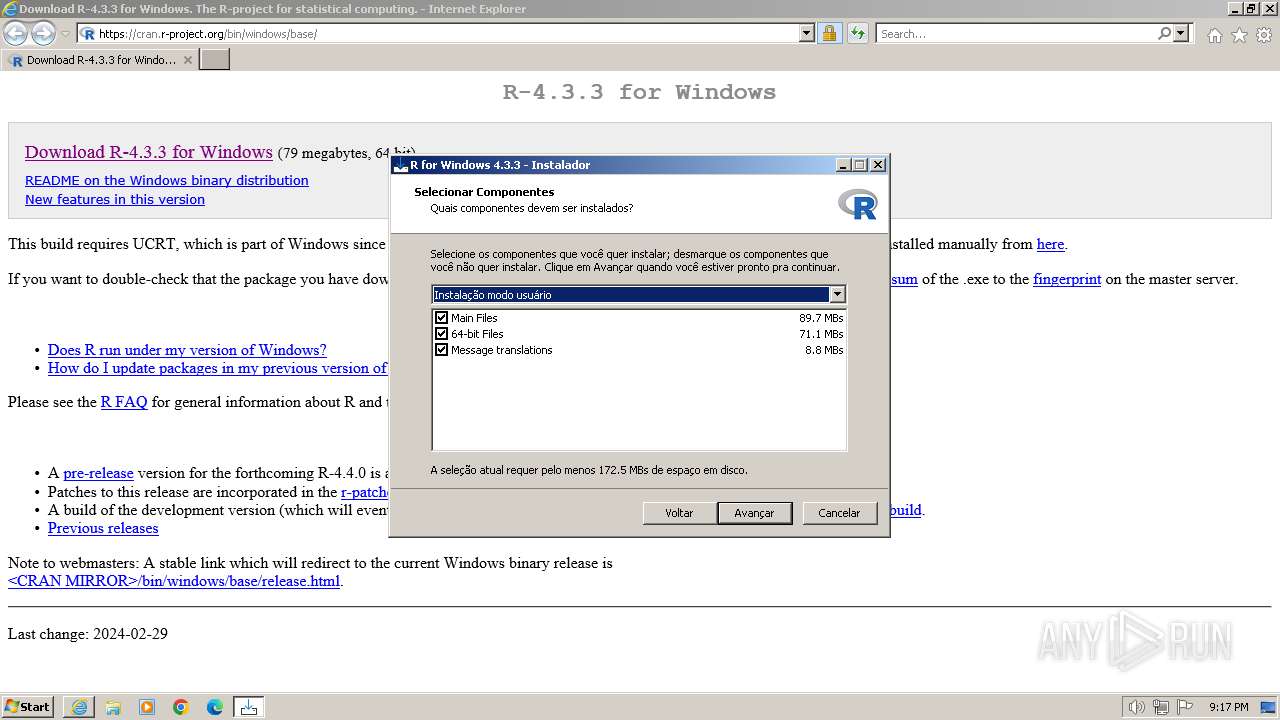Open search provider dropdown arrow
The width and height of the screenshot is (1280, 720).
1181,34
